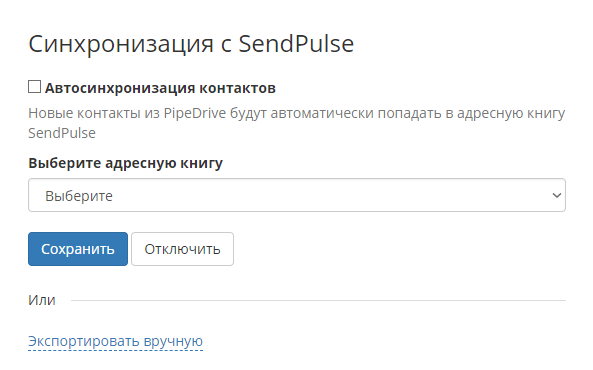The width and height of the screenshot is (593, 370).
Task: Open the Экспортировать вручную link
Action: coord(115,341)
